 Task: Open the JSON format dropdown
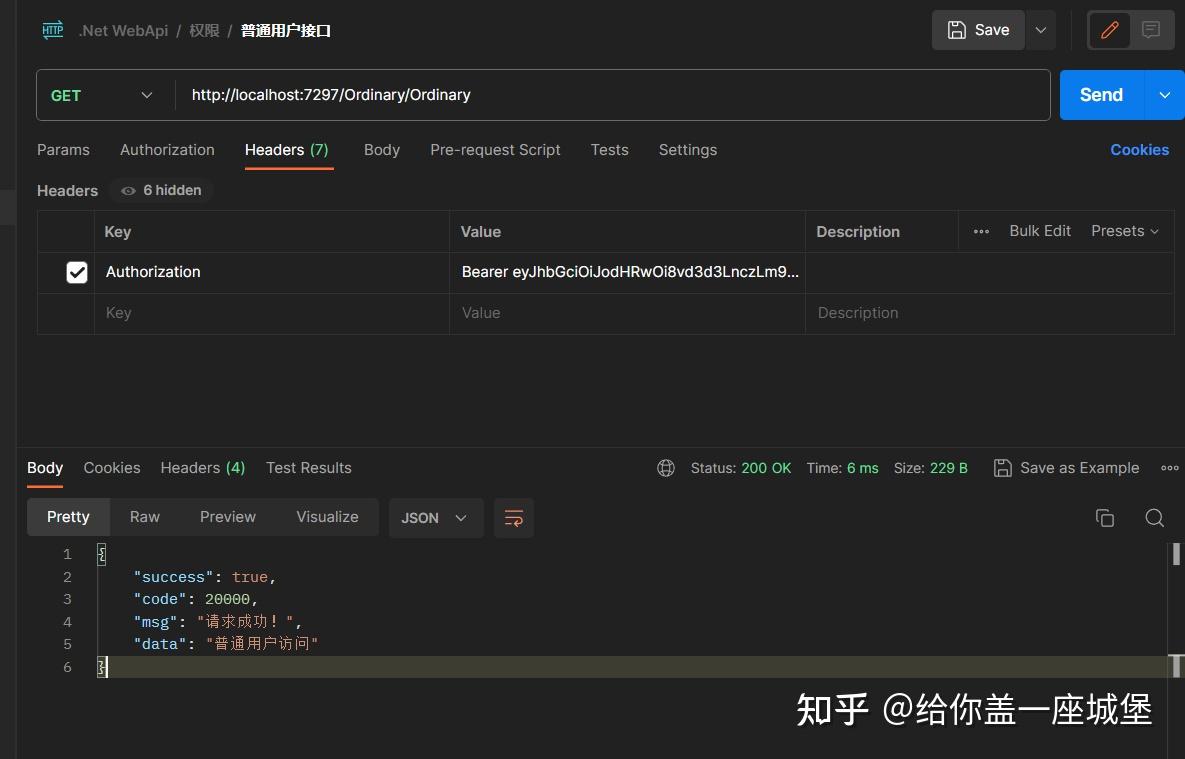pyautogui.click(x=435, y=518)
